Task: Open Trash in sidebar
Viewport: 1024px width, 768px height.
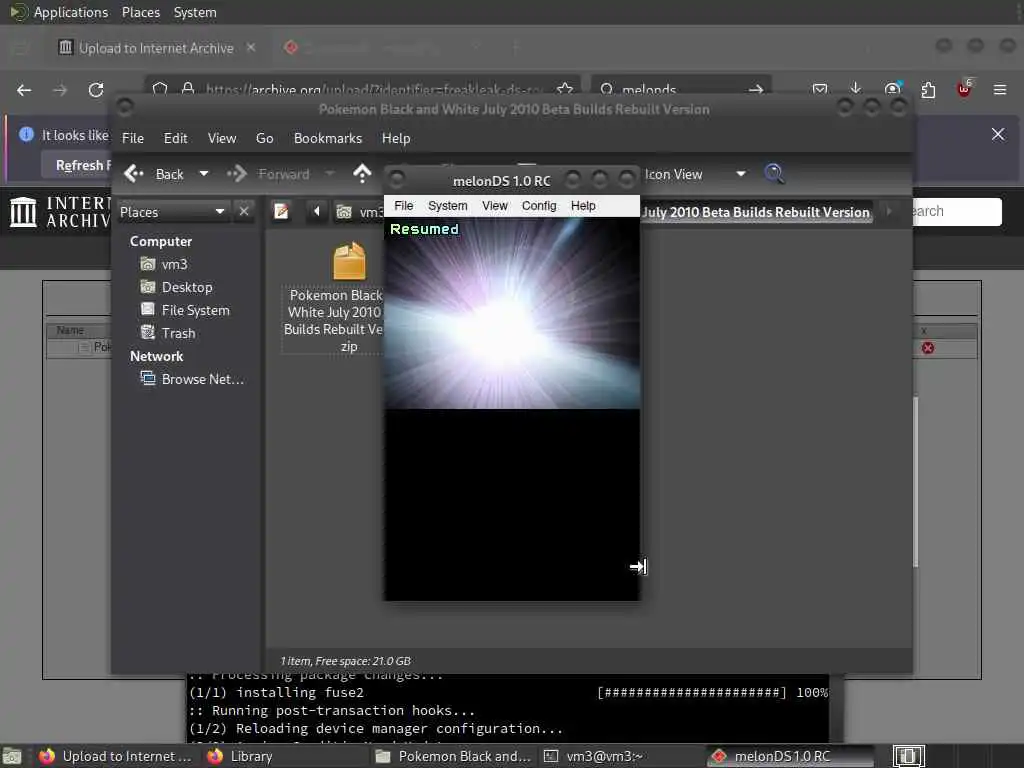Action: 168,332
